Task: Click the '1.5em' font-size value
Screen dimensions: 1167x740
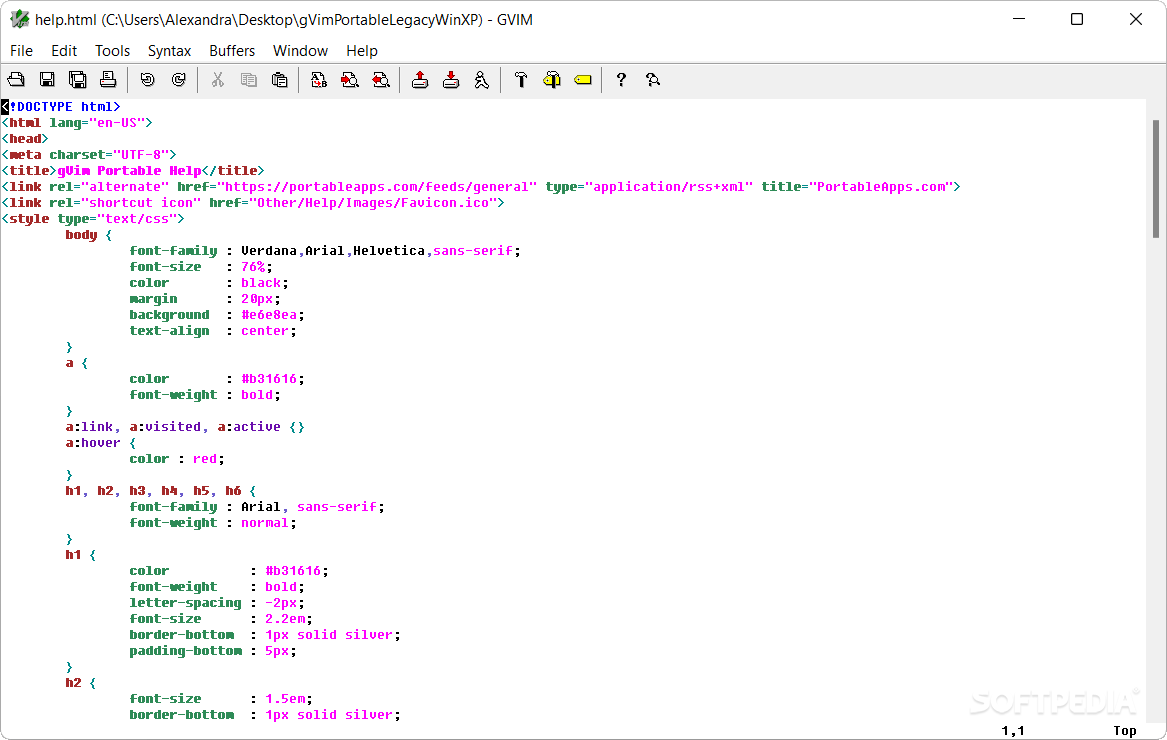Action: (x=285, y=698)
